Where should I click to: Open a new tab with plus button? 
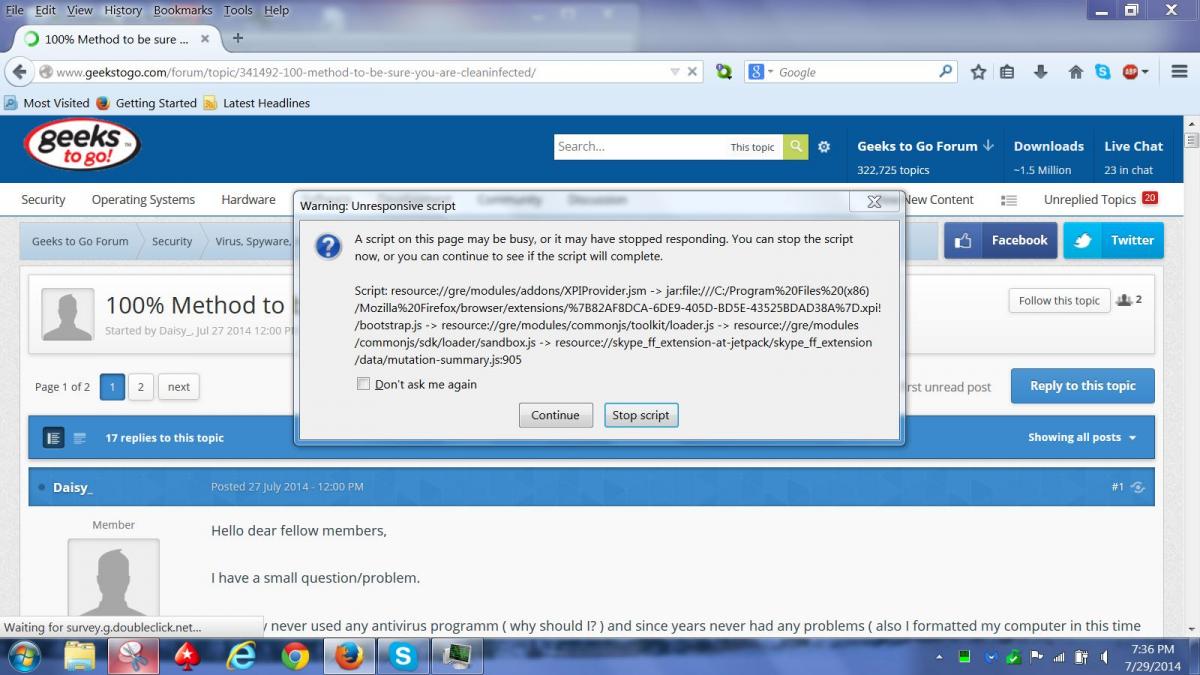238,38
